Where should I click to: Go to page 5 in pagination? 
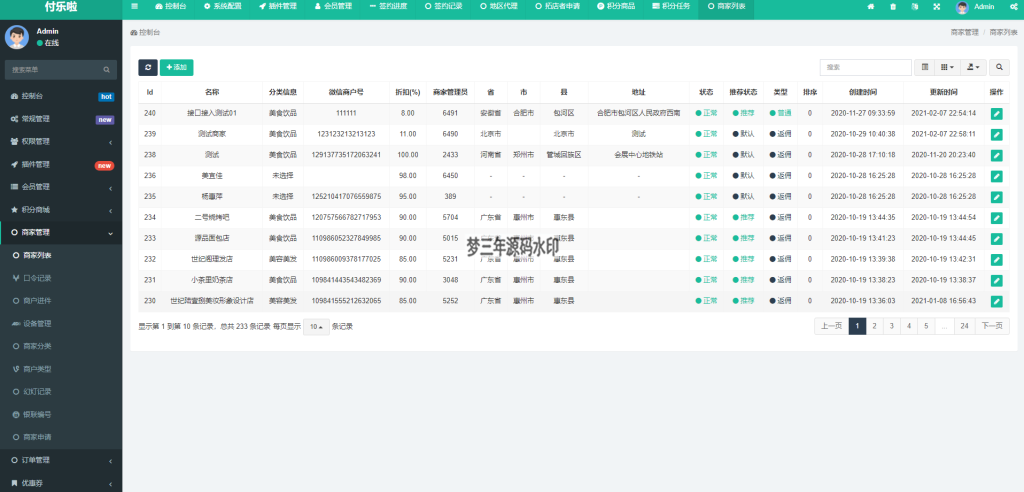pyautogui.click(x=926, y=326)
